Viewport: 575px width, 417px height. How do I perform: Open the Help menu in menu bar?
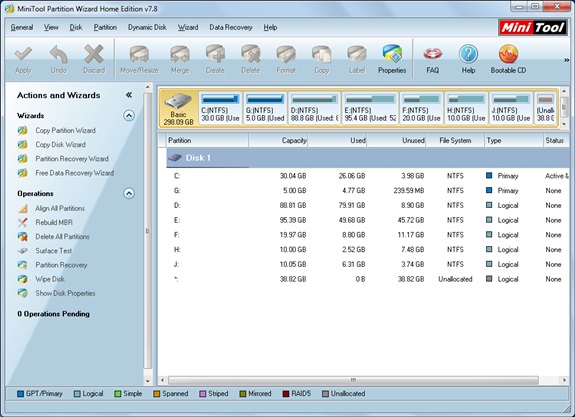point(270,27)
